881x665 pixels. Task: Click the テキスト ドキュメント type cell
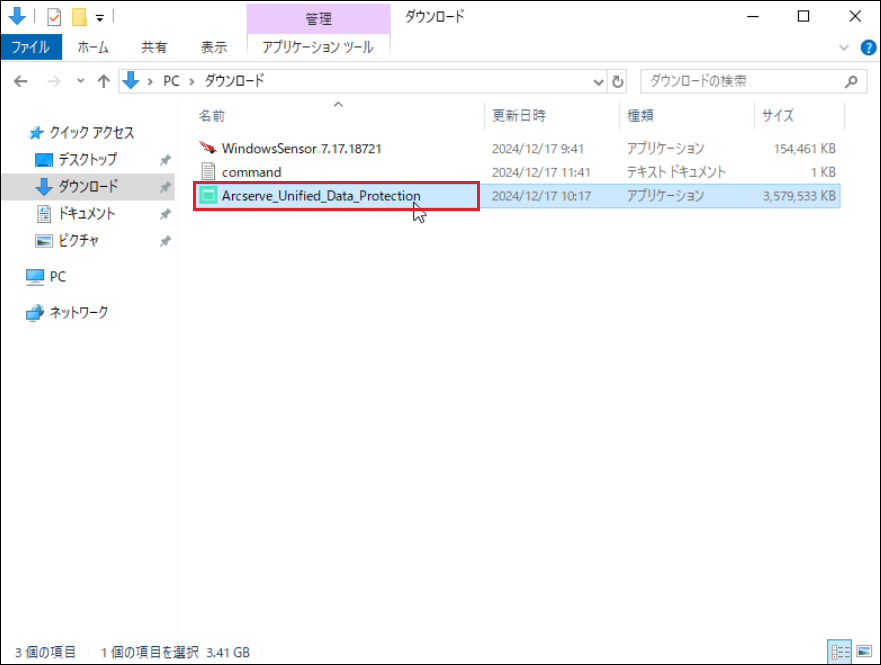tap(676, 172)
